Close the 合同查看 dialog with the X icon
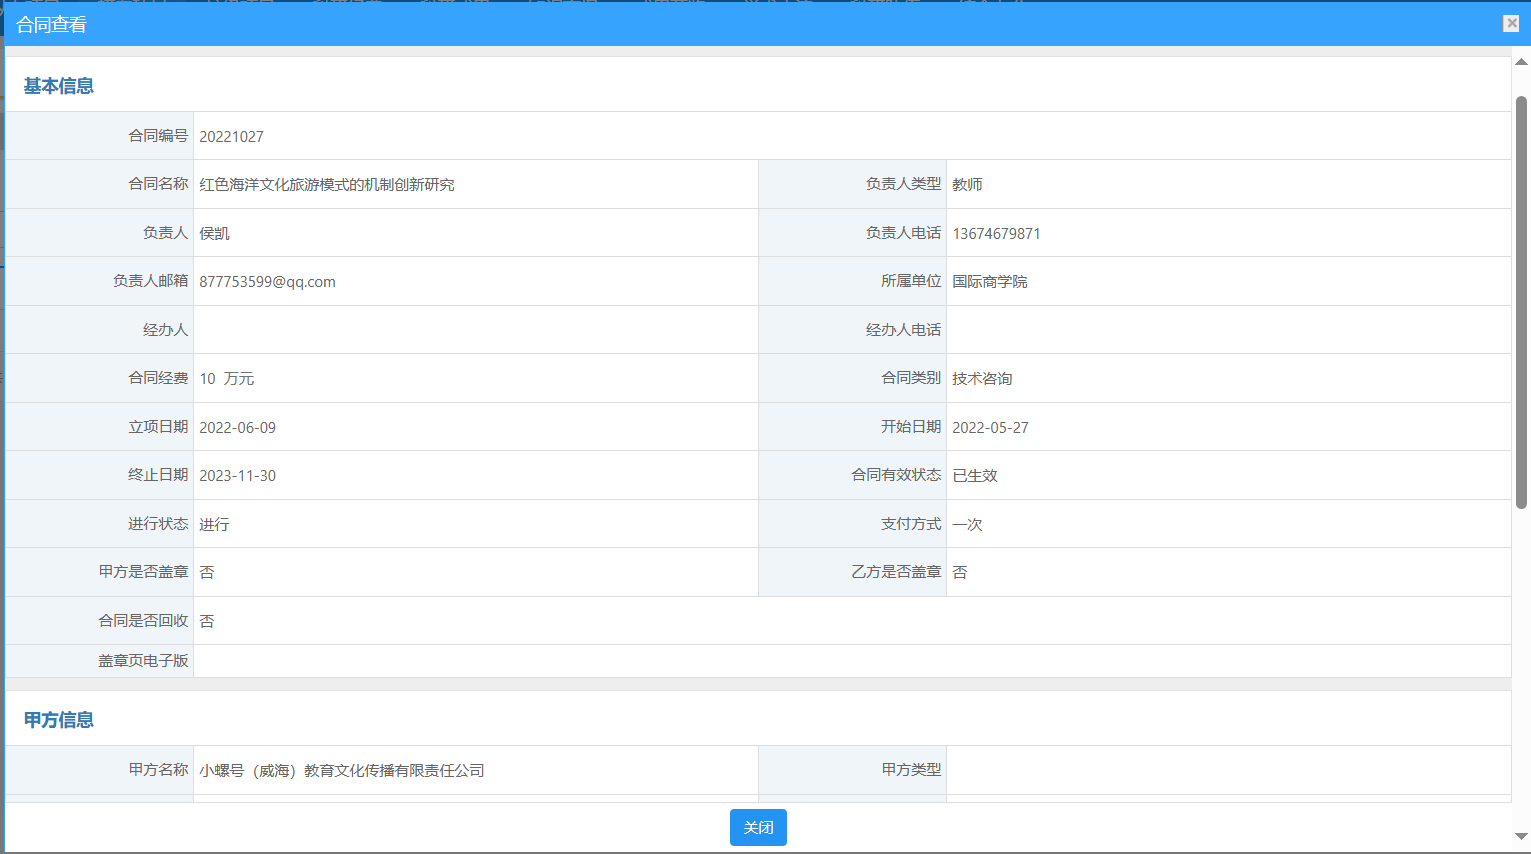The image size is (1531, 854). [x=1511, y=24]
